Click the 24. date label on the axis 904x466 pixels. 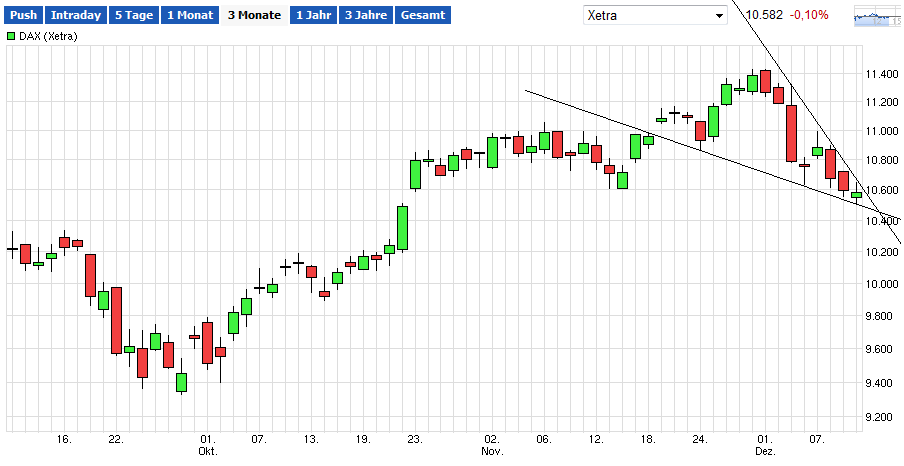pos(699,439)
